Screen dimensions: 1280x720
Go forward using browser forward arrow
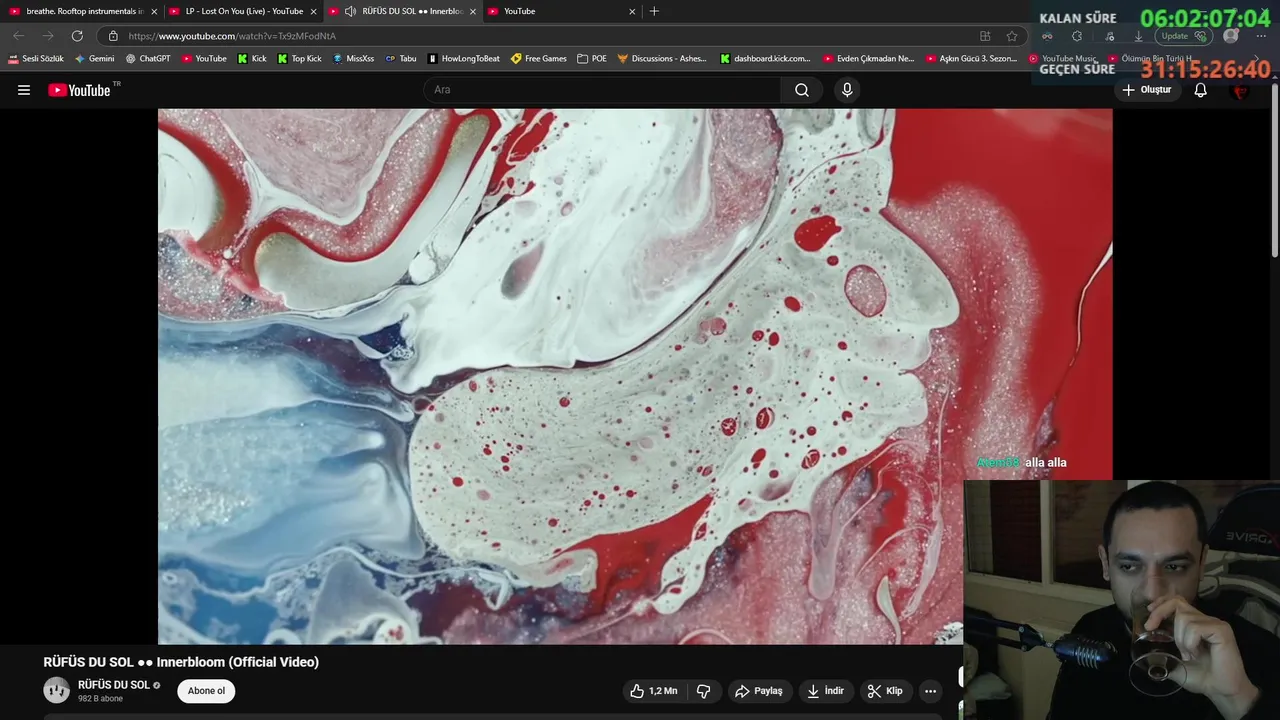(x=47, y=36)
